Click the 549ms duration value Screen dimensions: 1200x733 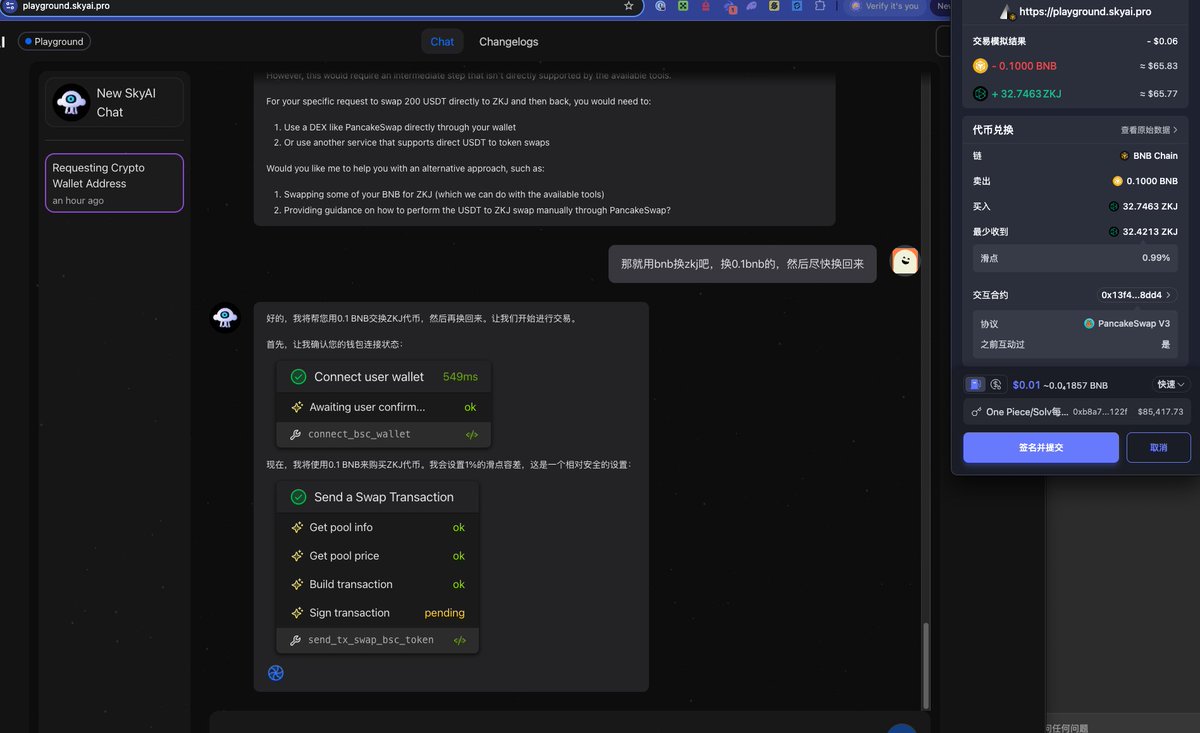coord(460,377)
